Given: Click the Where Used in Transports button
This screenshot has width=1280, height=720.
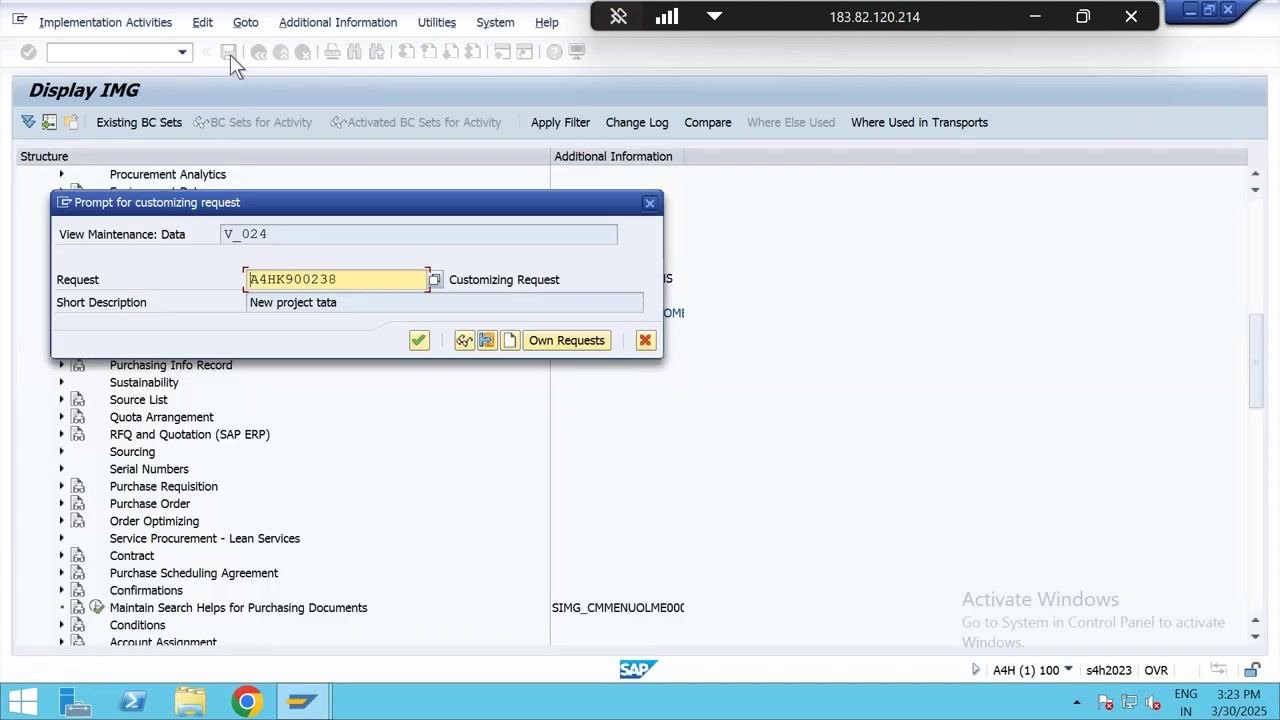Looking at the screenshot, I should (x=919, y=122).
